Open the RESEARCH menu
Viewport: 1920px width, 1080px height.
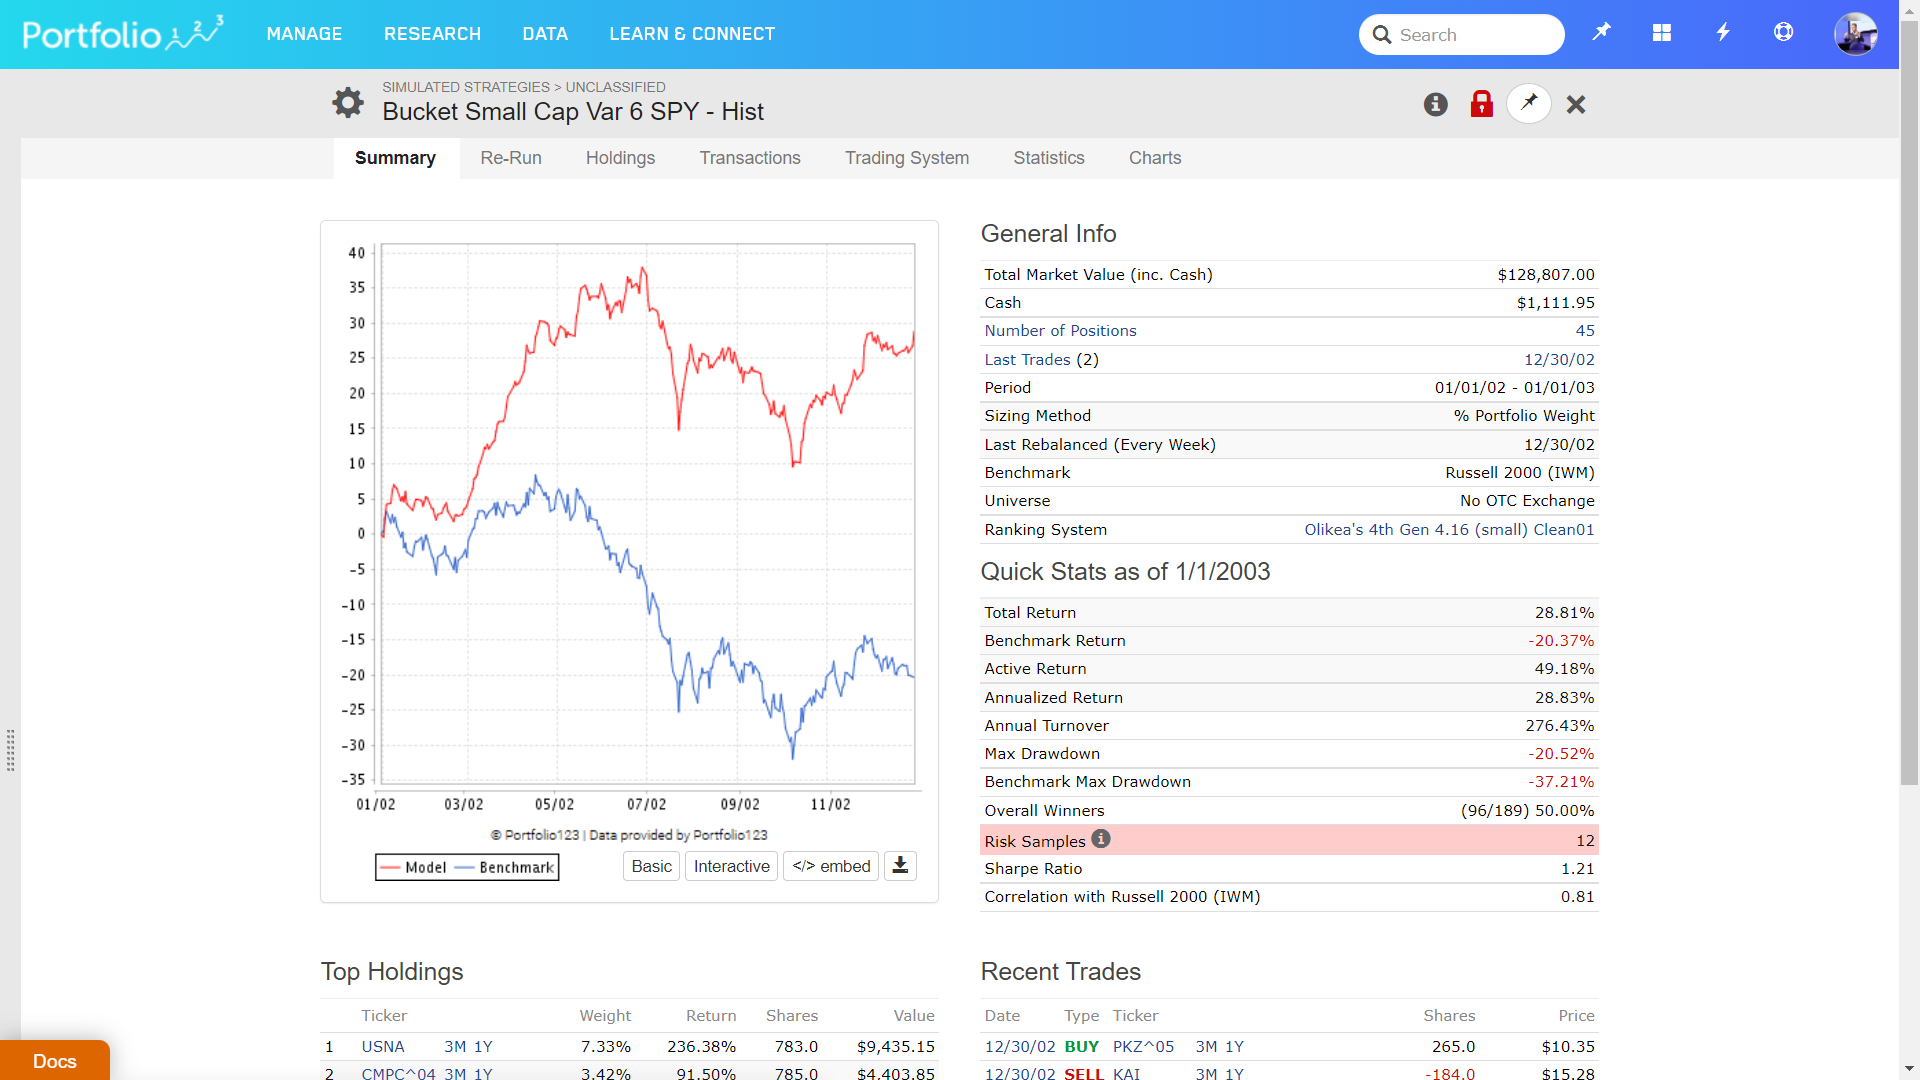point(432,34)
